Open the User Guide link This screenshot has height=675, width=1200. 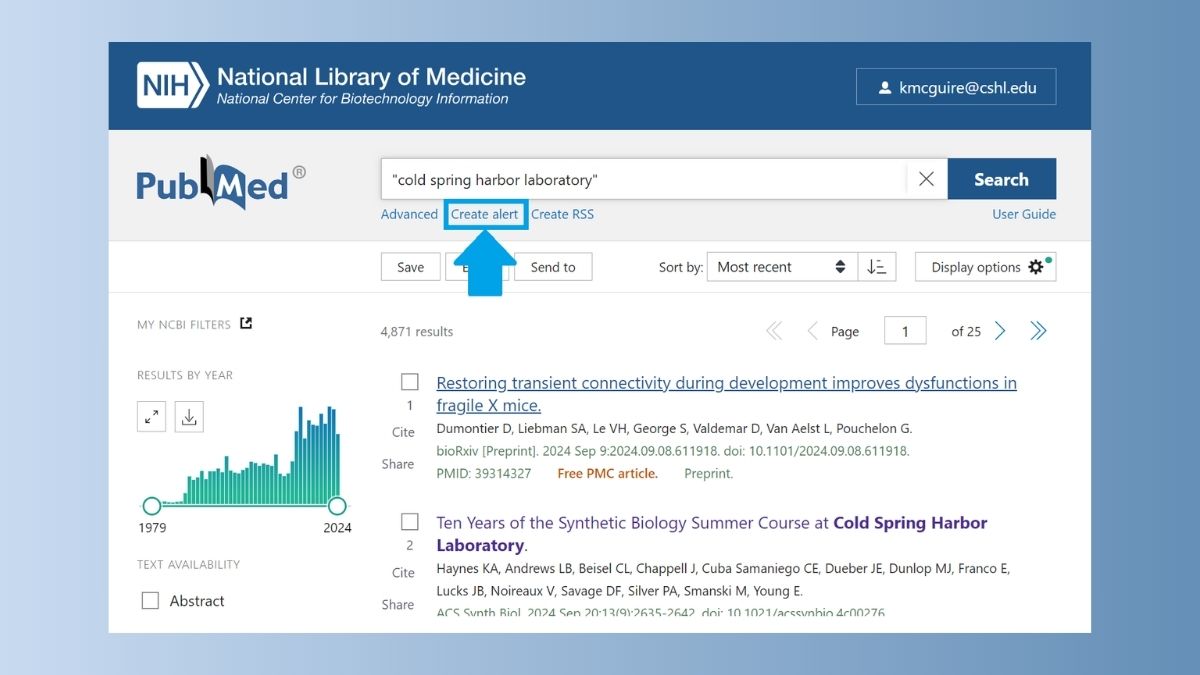pyautogui.click(x=1024, y=214)
